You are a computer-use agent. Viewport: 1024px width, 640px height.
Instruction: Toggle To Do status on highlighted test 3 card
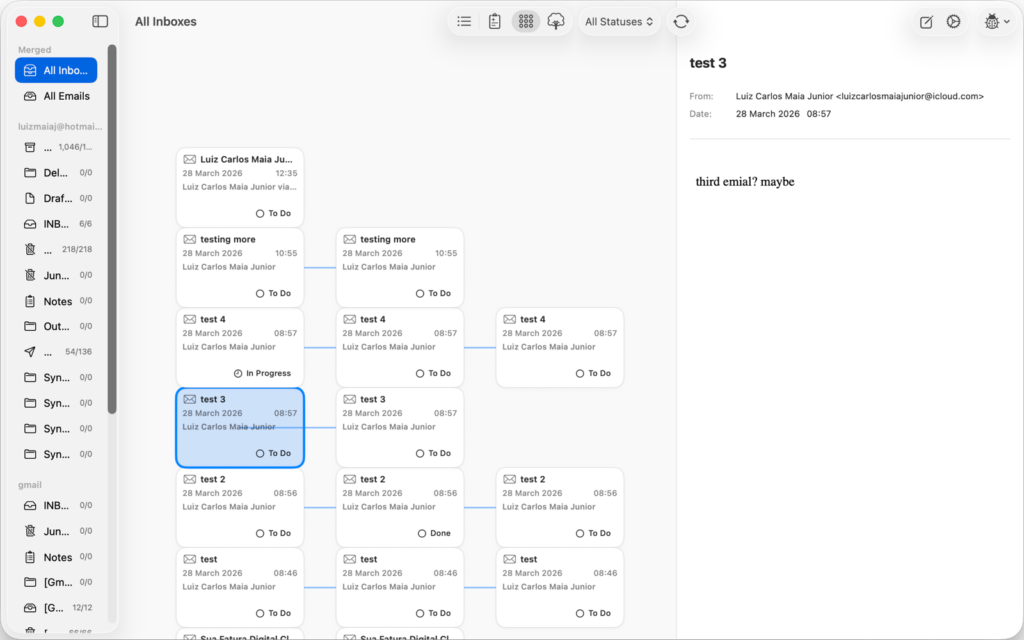coord(273,453)
